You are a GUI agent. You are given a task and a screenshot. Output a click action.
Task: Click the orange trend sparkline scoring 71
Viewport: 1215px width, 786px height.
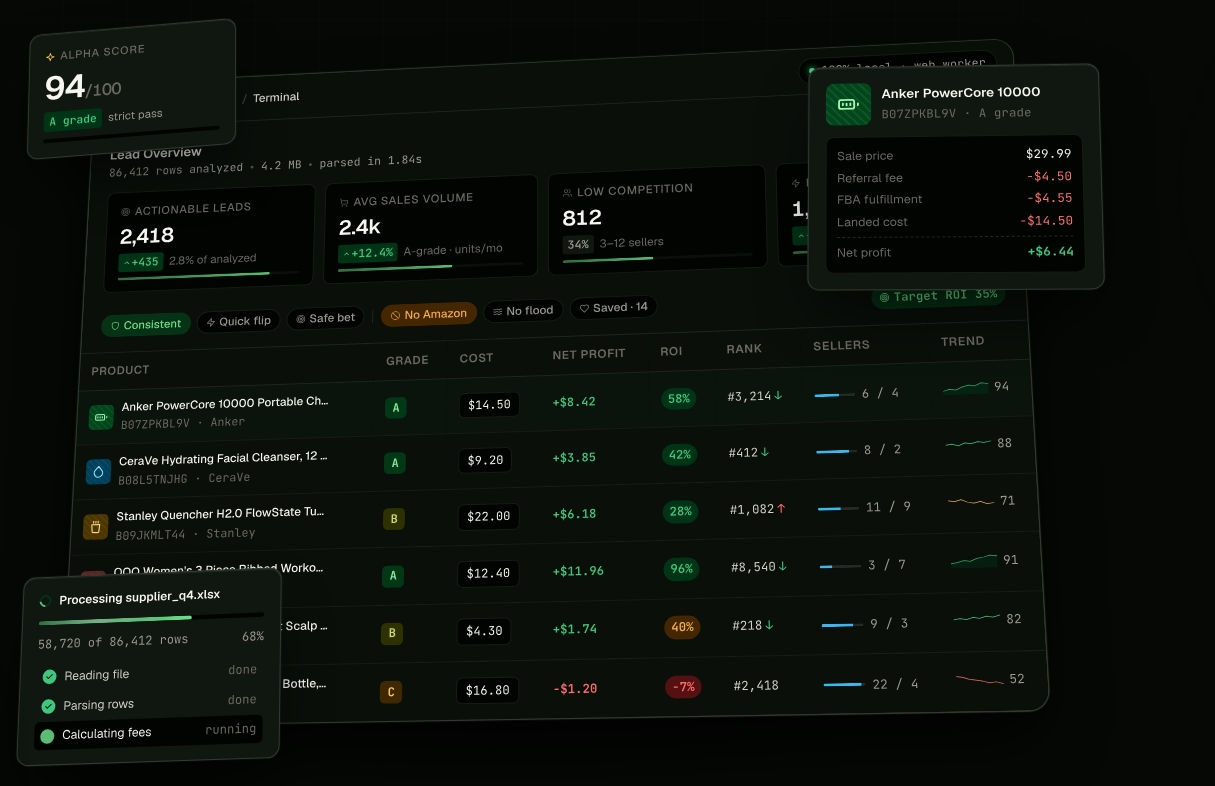[x=970, y=500]
